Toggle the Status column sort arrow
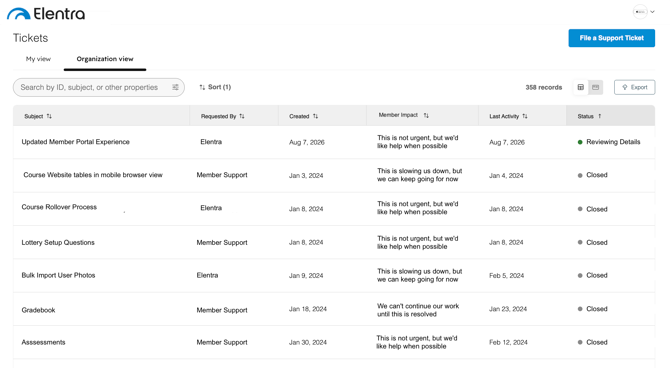Viewport: 670px width, 368px height. click(599, 116)
